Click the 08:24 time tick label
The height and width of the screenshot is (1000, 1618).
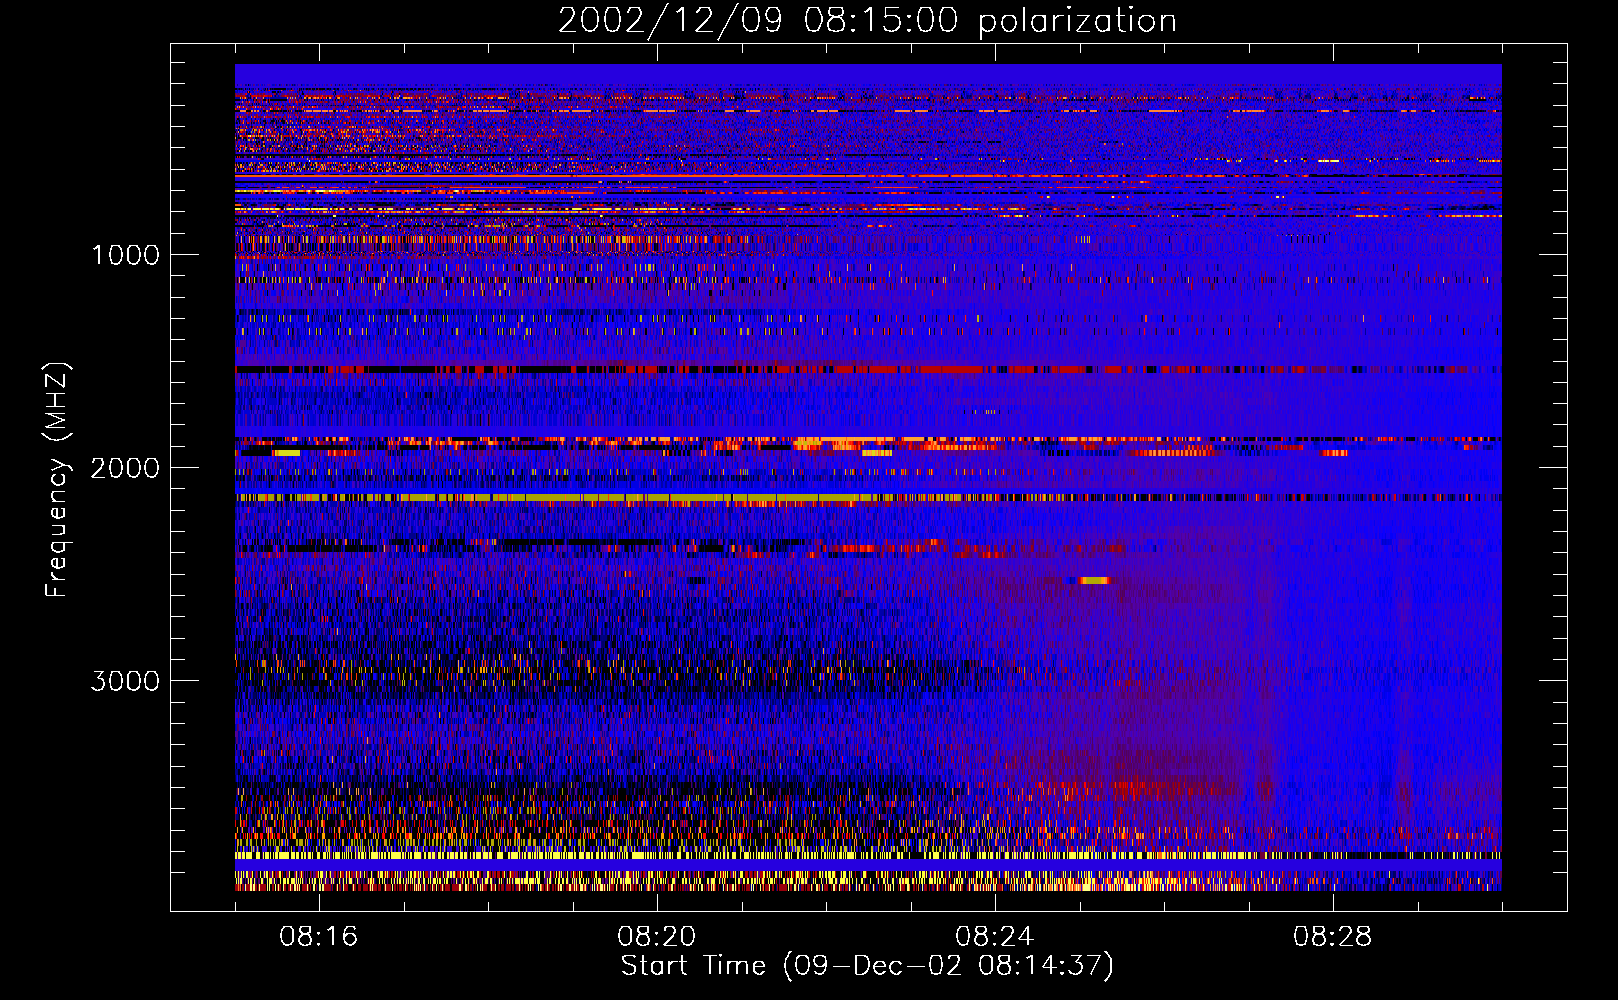pyautogui.click(x=995, y=937)
